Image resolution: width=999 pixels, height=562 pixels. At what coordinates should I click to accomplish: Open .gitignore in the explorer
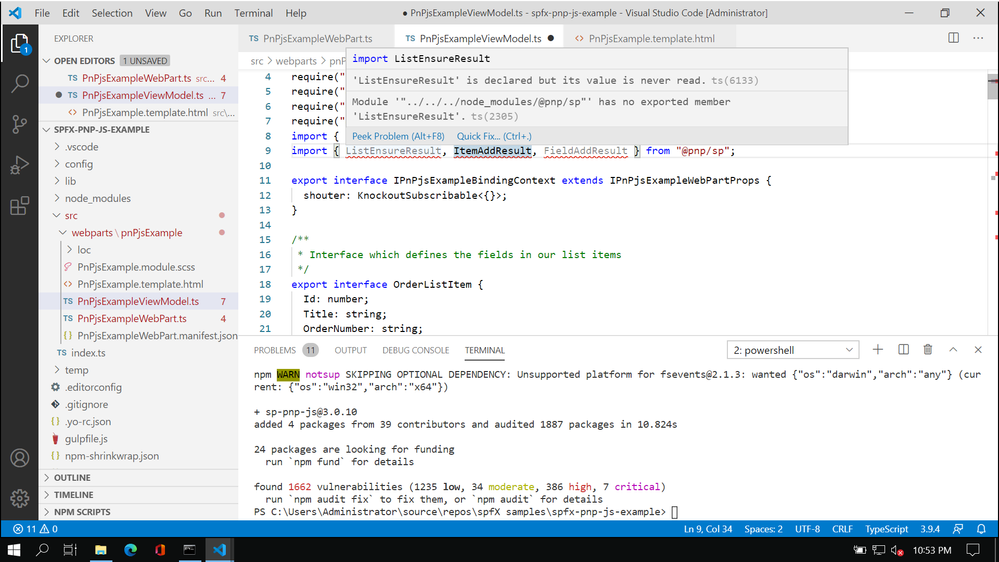coord(86,404)
